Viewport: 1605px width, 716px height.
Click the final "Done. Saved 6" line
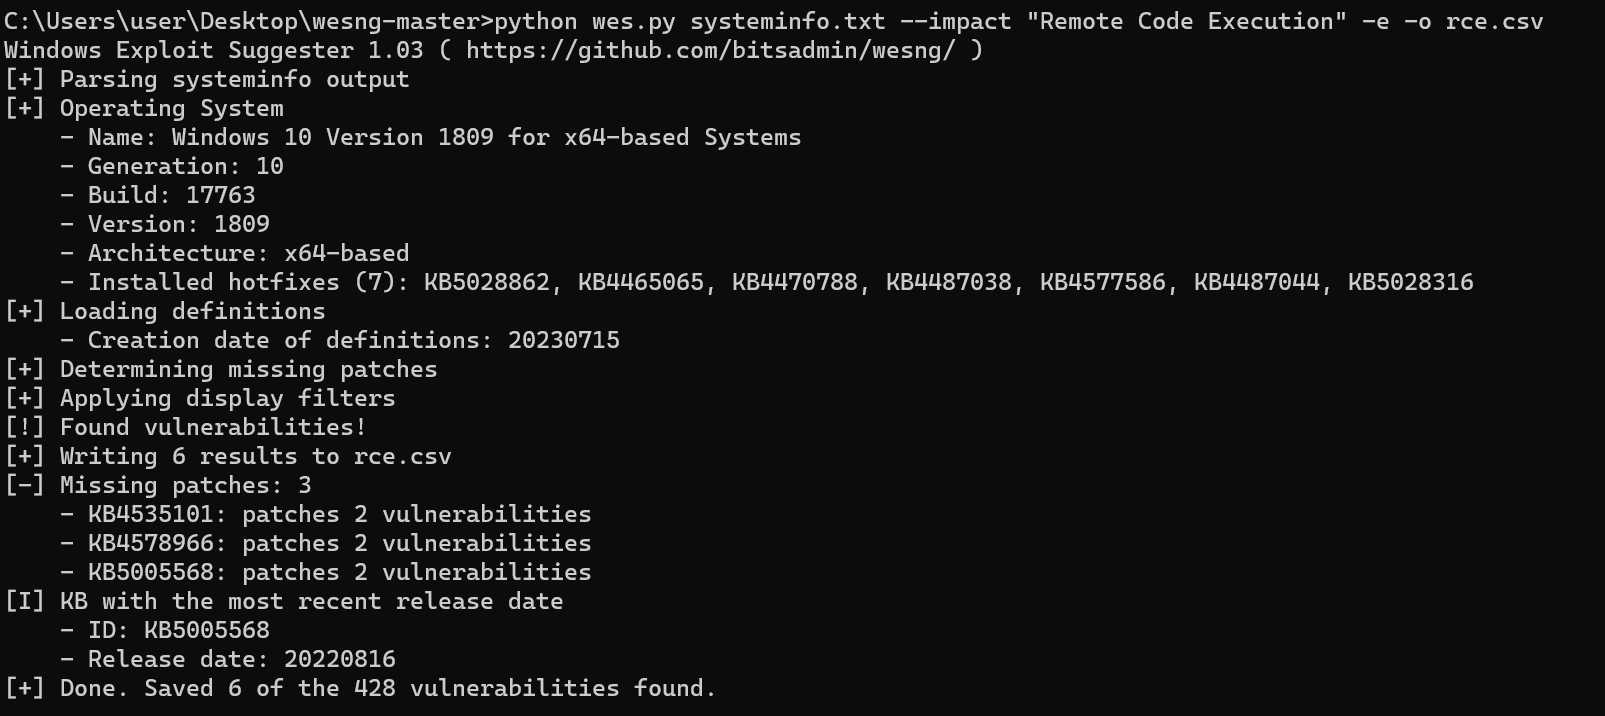click(388, 688)
